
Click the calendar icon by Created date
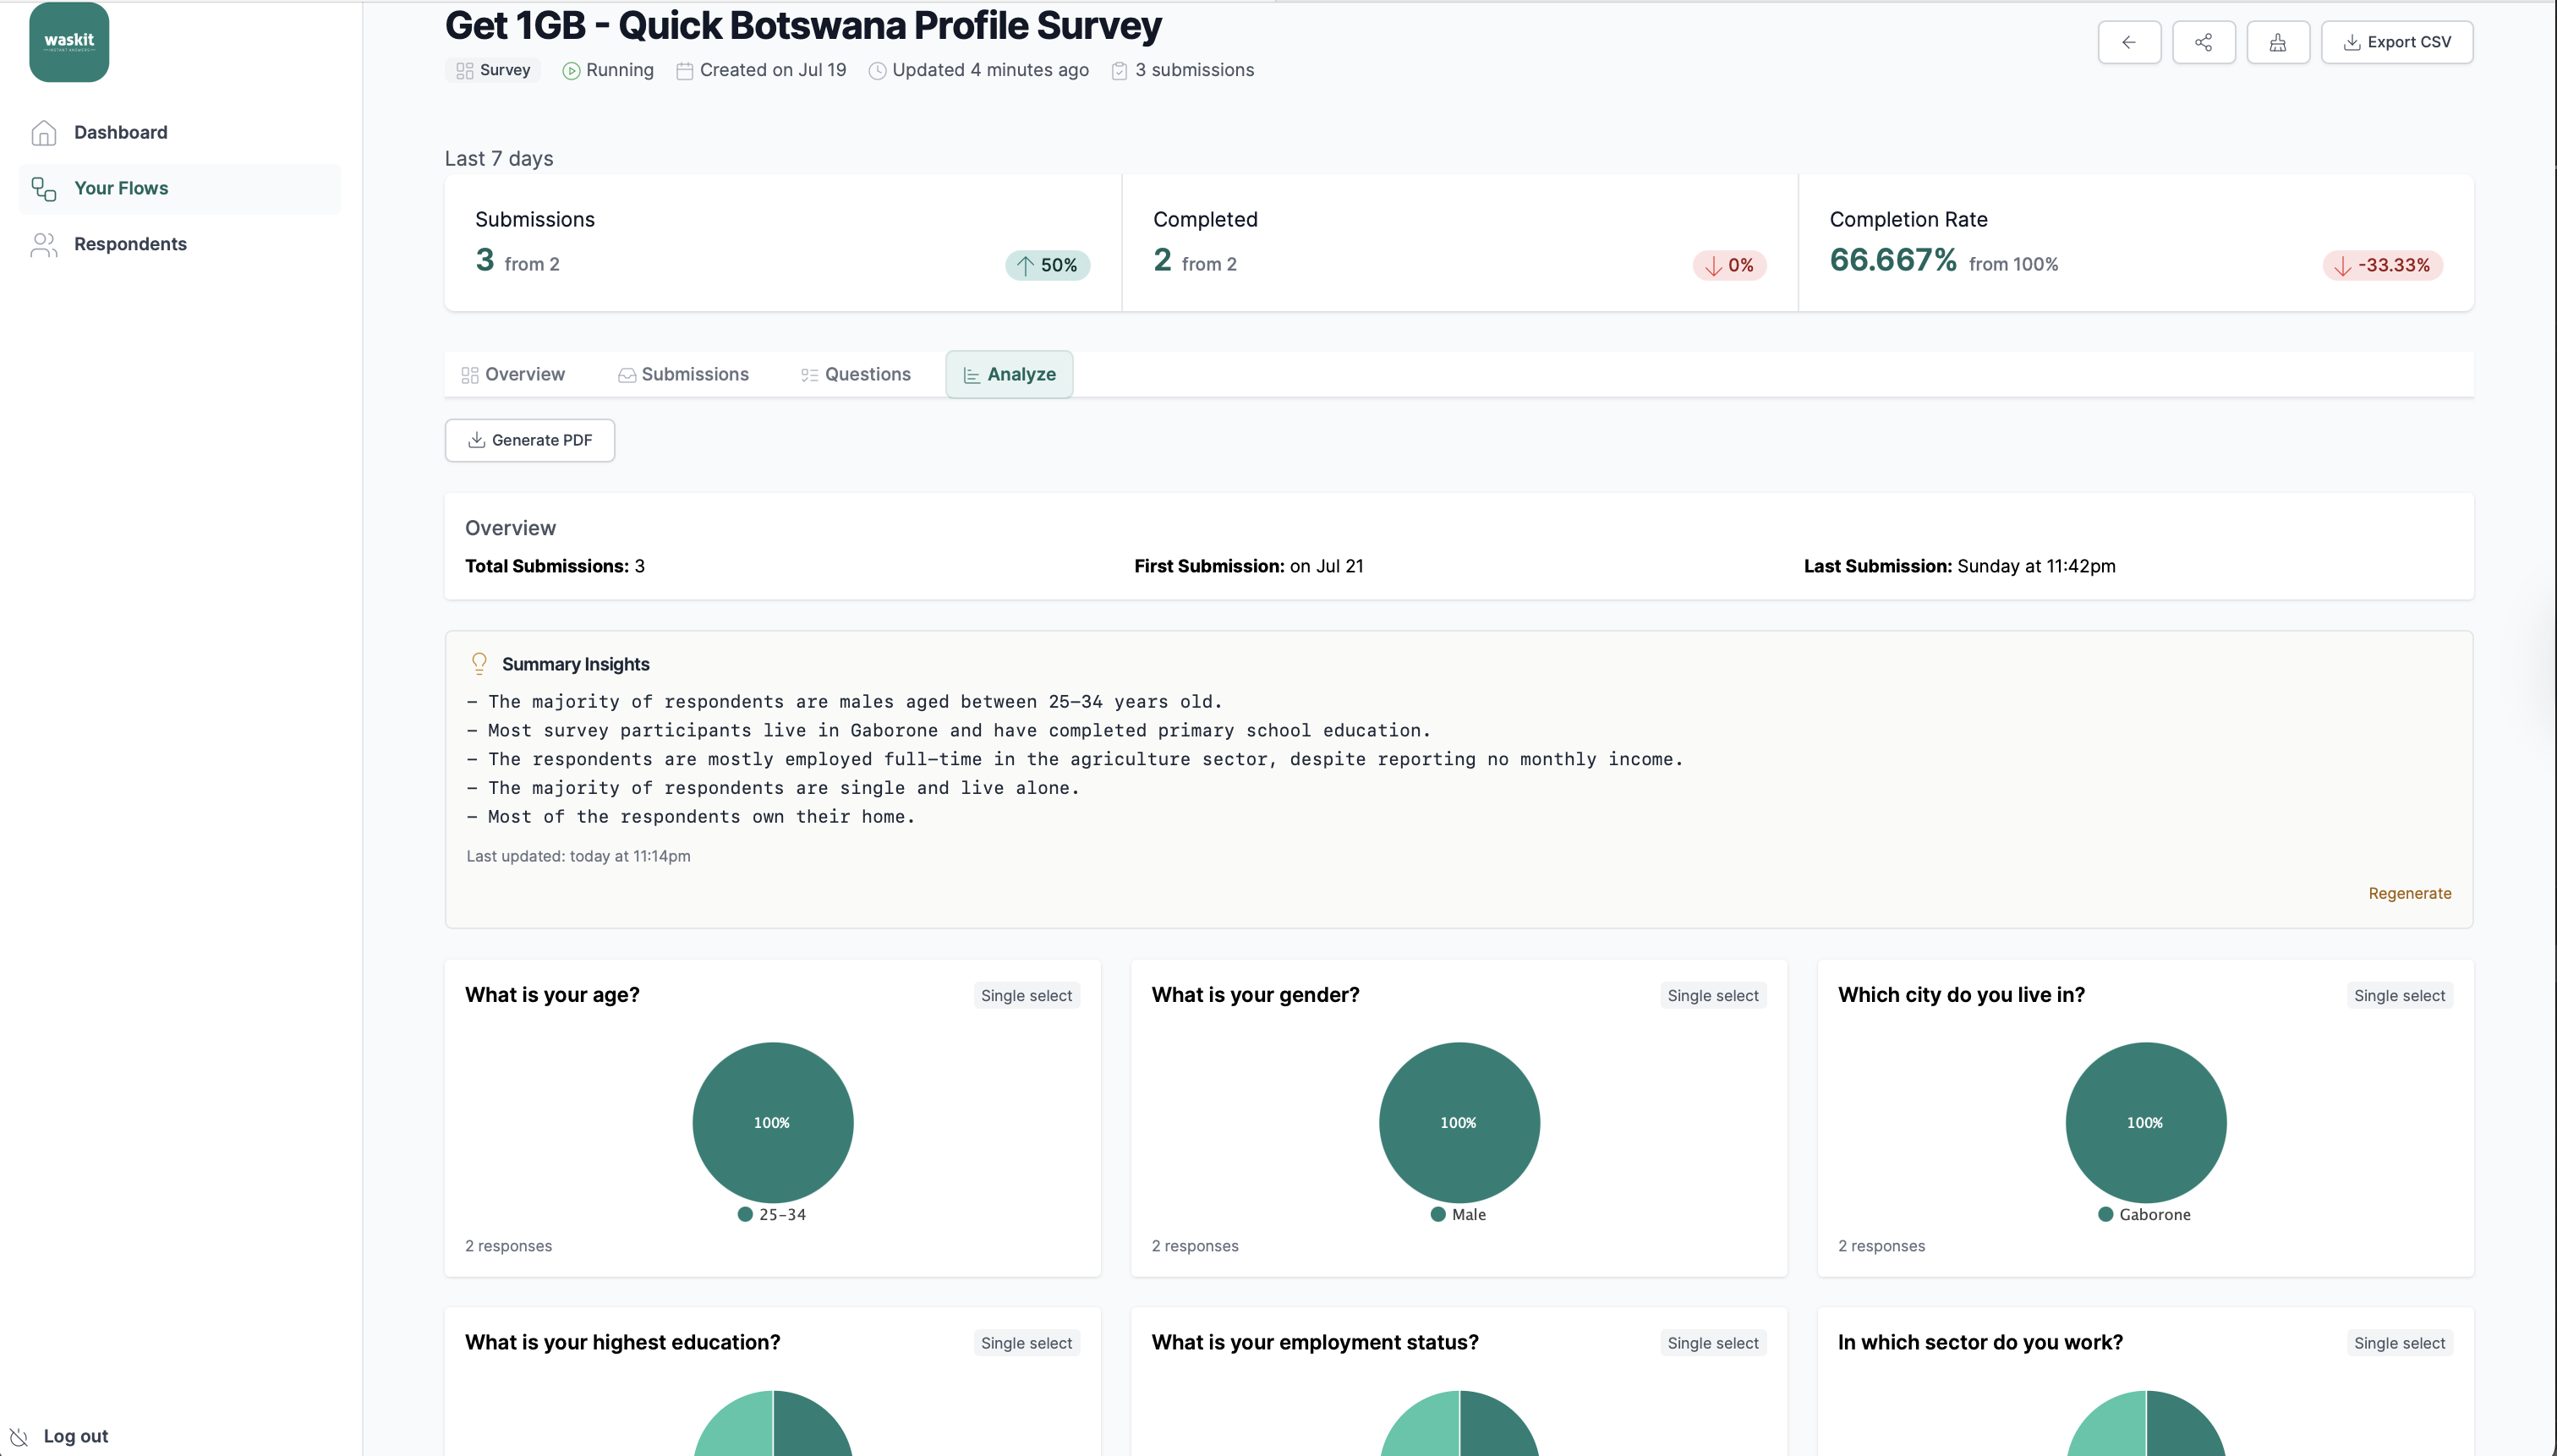[x=685, y=71]
